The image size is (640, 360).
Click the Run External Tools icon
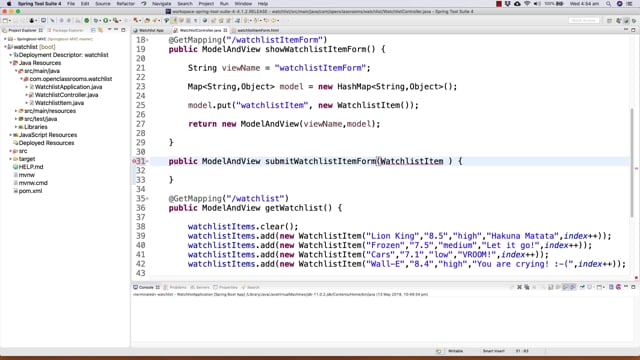[116, 20]
